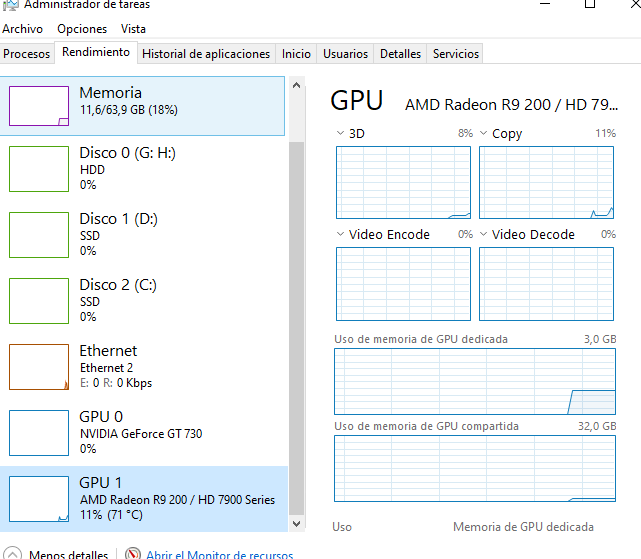Open the Servicios tab
641x559 pixels.
[456, 54]
